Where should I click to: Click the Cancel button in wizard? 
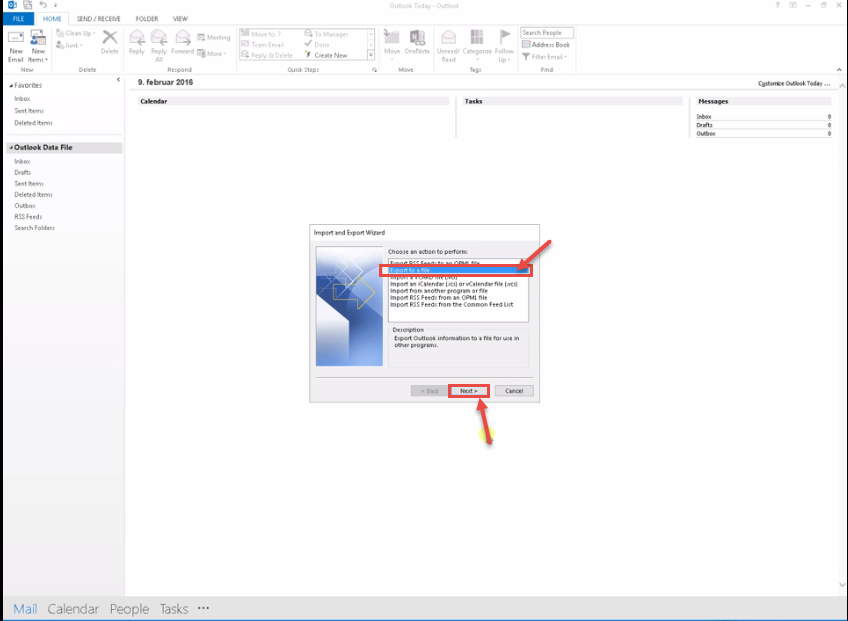(514, 391)
